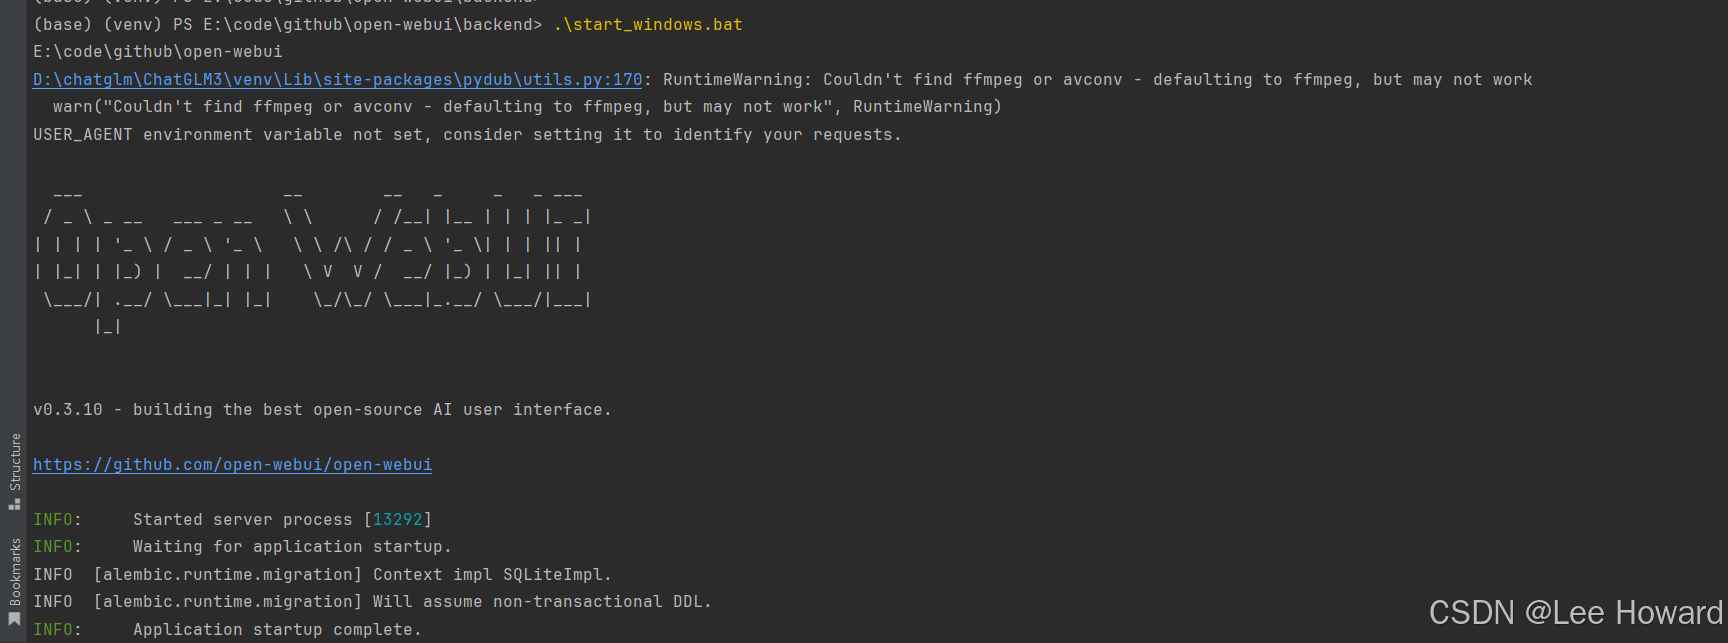Click the RuntimeWarning ffmpeg message text
Viewport: 1728px width, 643px height.
click(1097, 80)
